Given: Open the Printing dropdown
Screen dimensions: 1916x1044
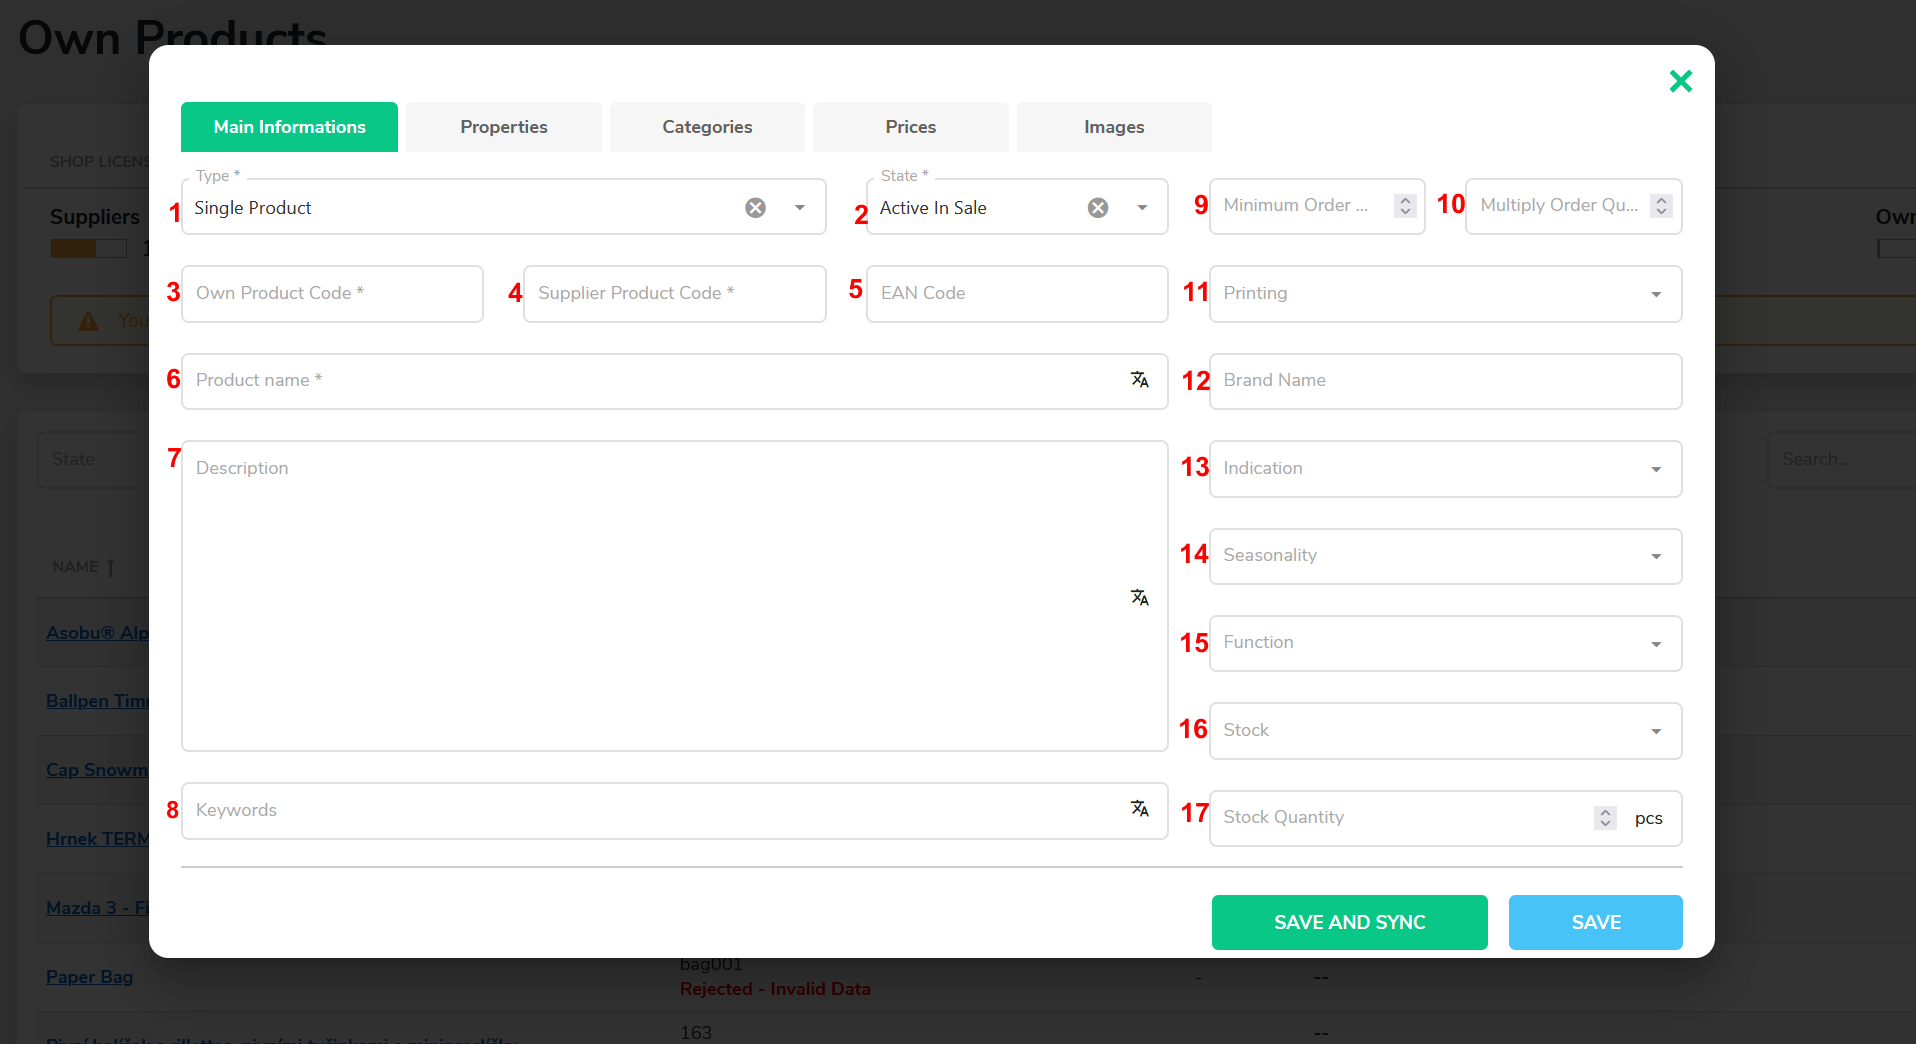Looking at the screenshot, I should coord(1656,294).
